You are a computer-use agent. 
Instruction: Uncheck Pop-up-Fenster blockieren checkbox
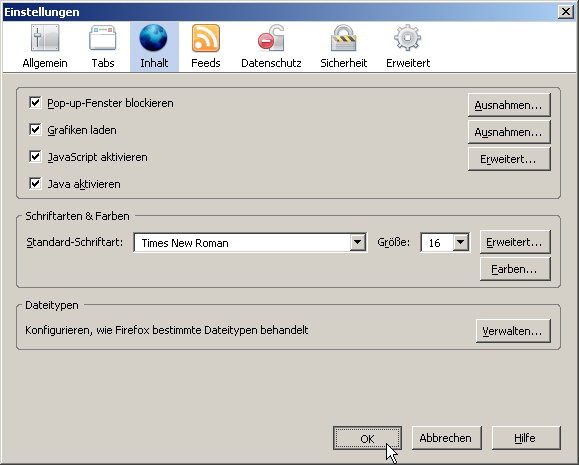click(x=35, y=103)
